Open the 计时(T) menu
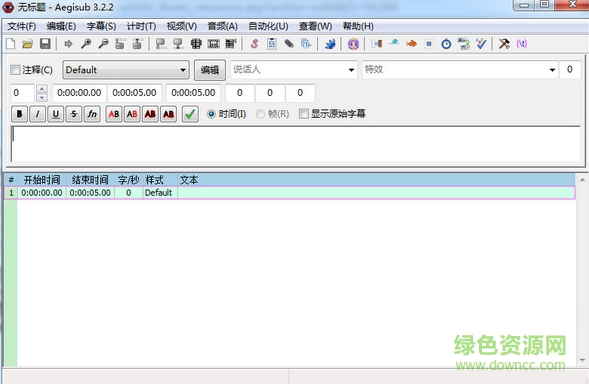The image size is (589, 384). [141, 26]
